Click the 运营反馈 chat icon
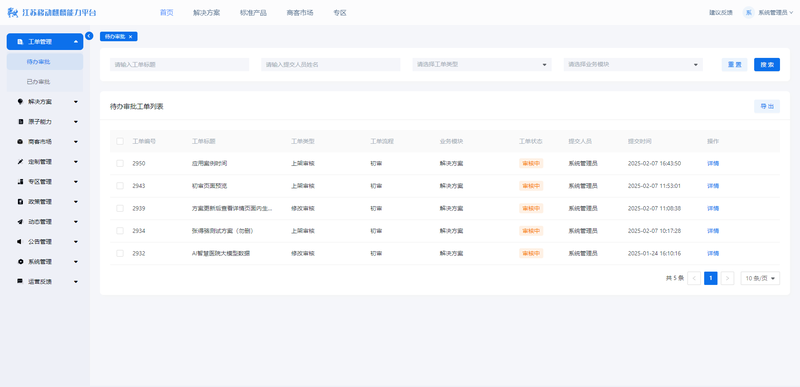800x387 pixels. pyautogui.click(x=20, y=281)
